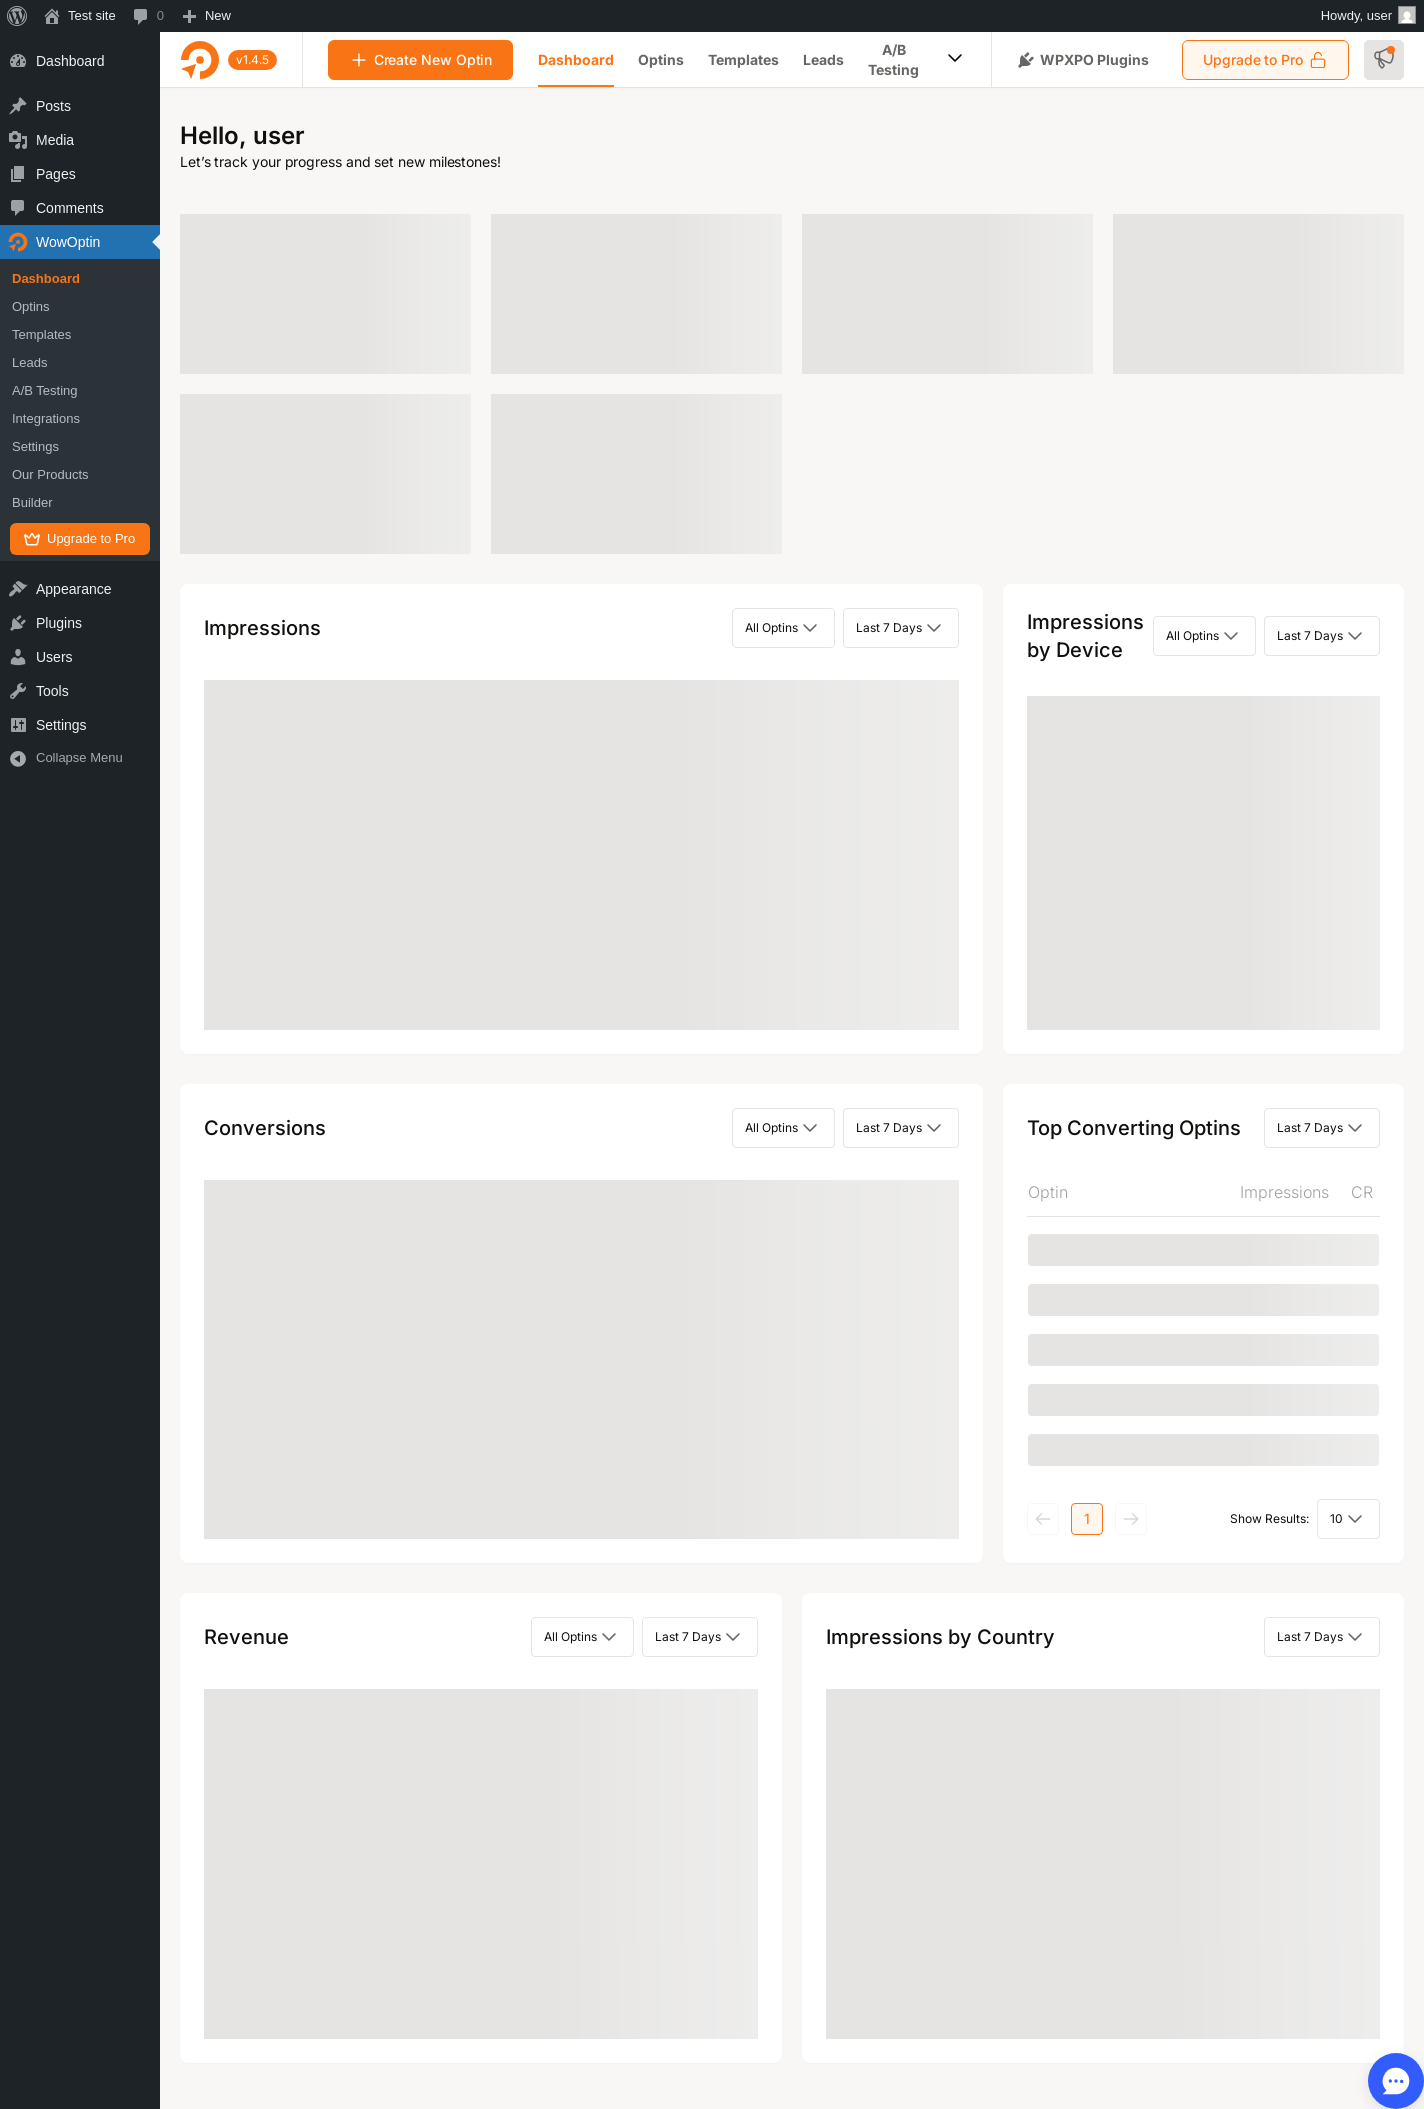This screenshot has height=2109, width=1424.
Task: Open Leads submenu item in sidebar
Action: tap(80, 363)
